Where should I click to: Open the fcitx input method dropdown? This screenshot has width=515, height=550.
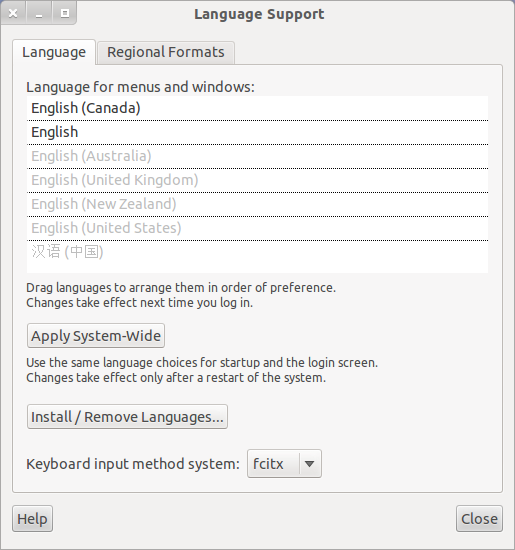click(x=284, y=464)
